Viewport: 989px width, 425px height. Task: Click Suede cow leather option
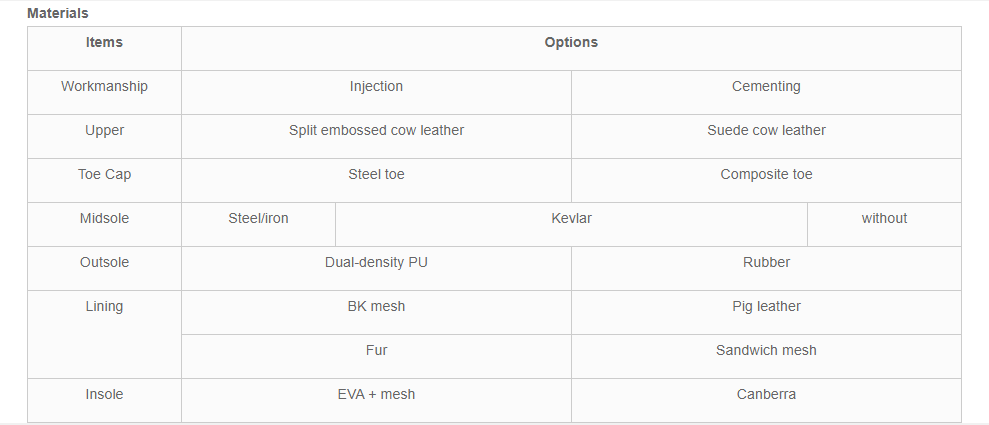point(766,137)
